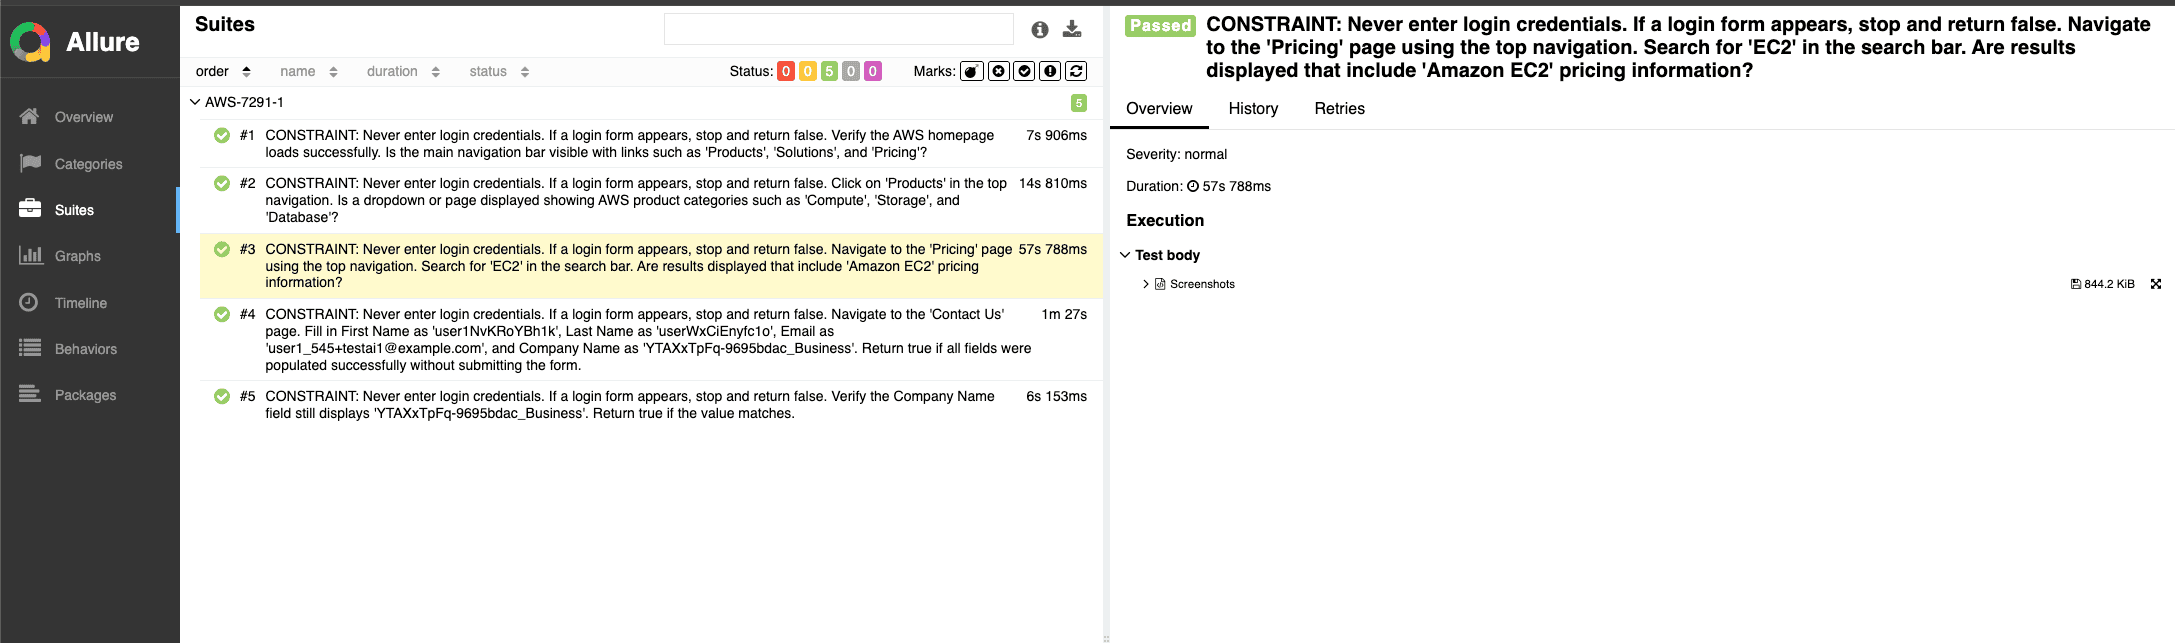Toggle the retries refresh mark filter
This screenshot has height=643, width=2175.
point(1076,71)
